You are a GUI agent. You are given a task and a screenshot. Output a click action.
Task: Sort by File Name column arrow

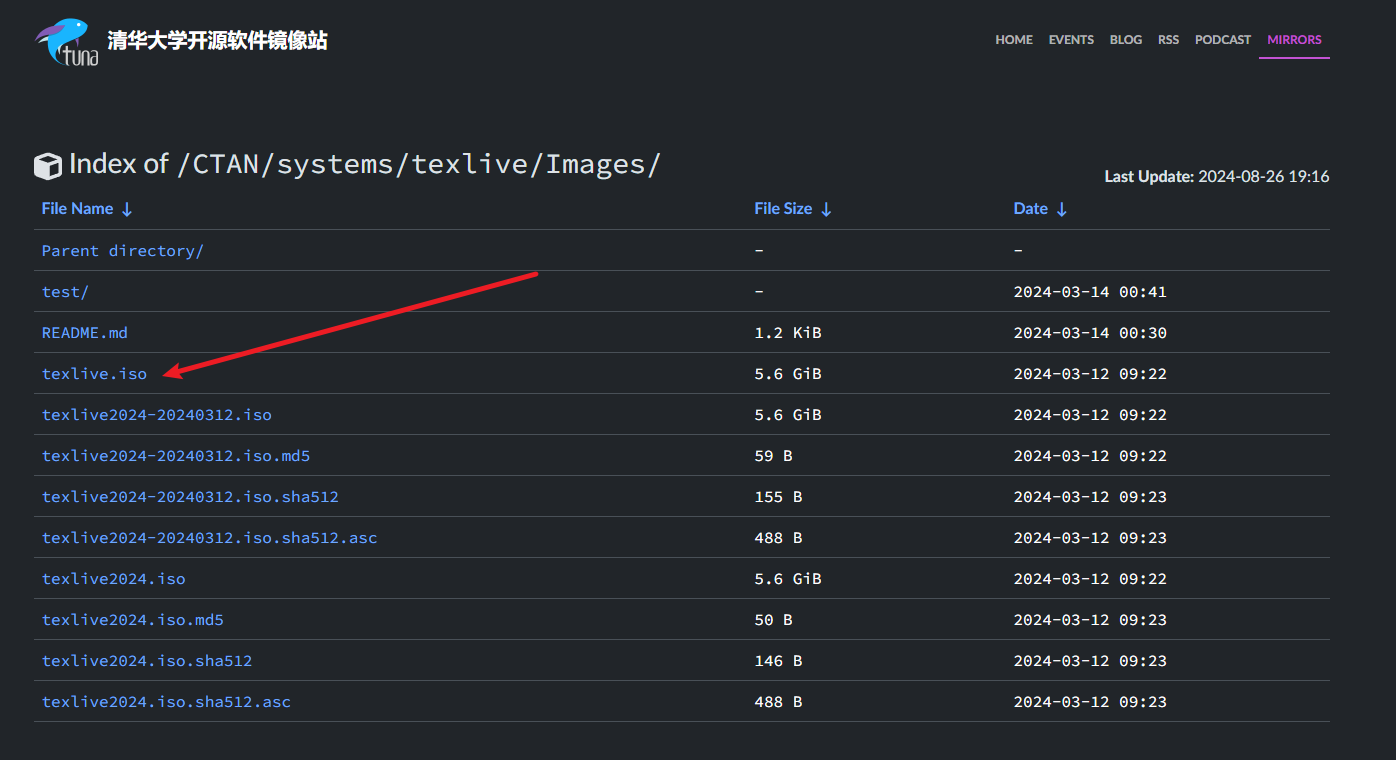coord(127,209)
